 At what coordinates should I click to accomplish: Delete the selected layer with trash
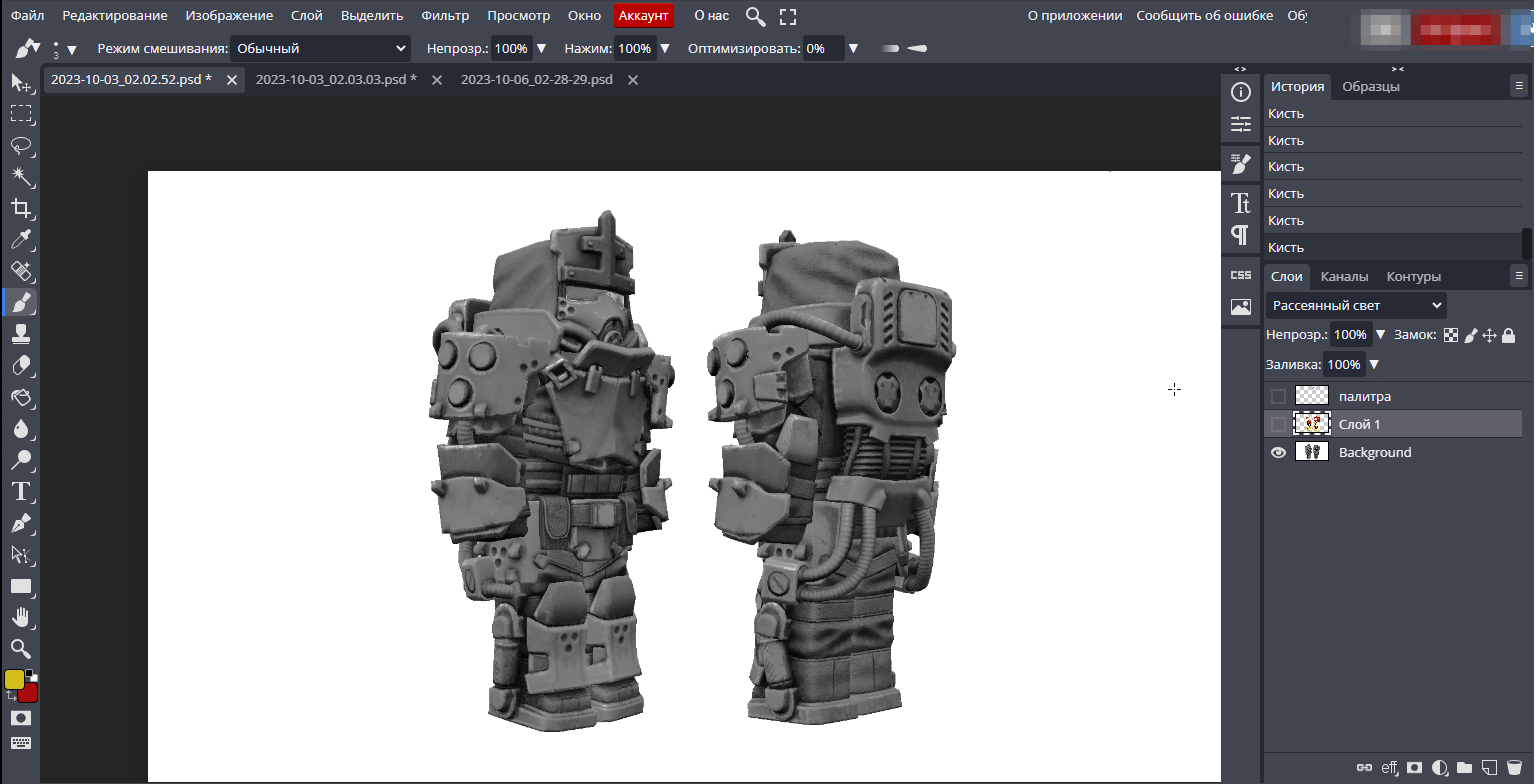pos(1514,768)
